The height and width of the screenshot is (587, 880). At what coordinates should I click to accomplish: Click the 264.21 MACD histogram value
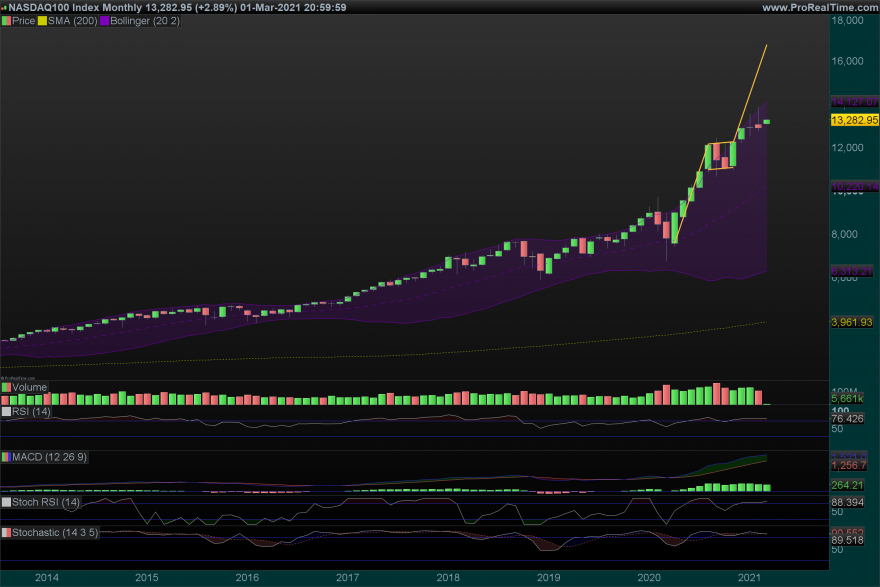coord(847,485)
